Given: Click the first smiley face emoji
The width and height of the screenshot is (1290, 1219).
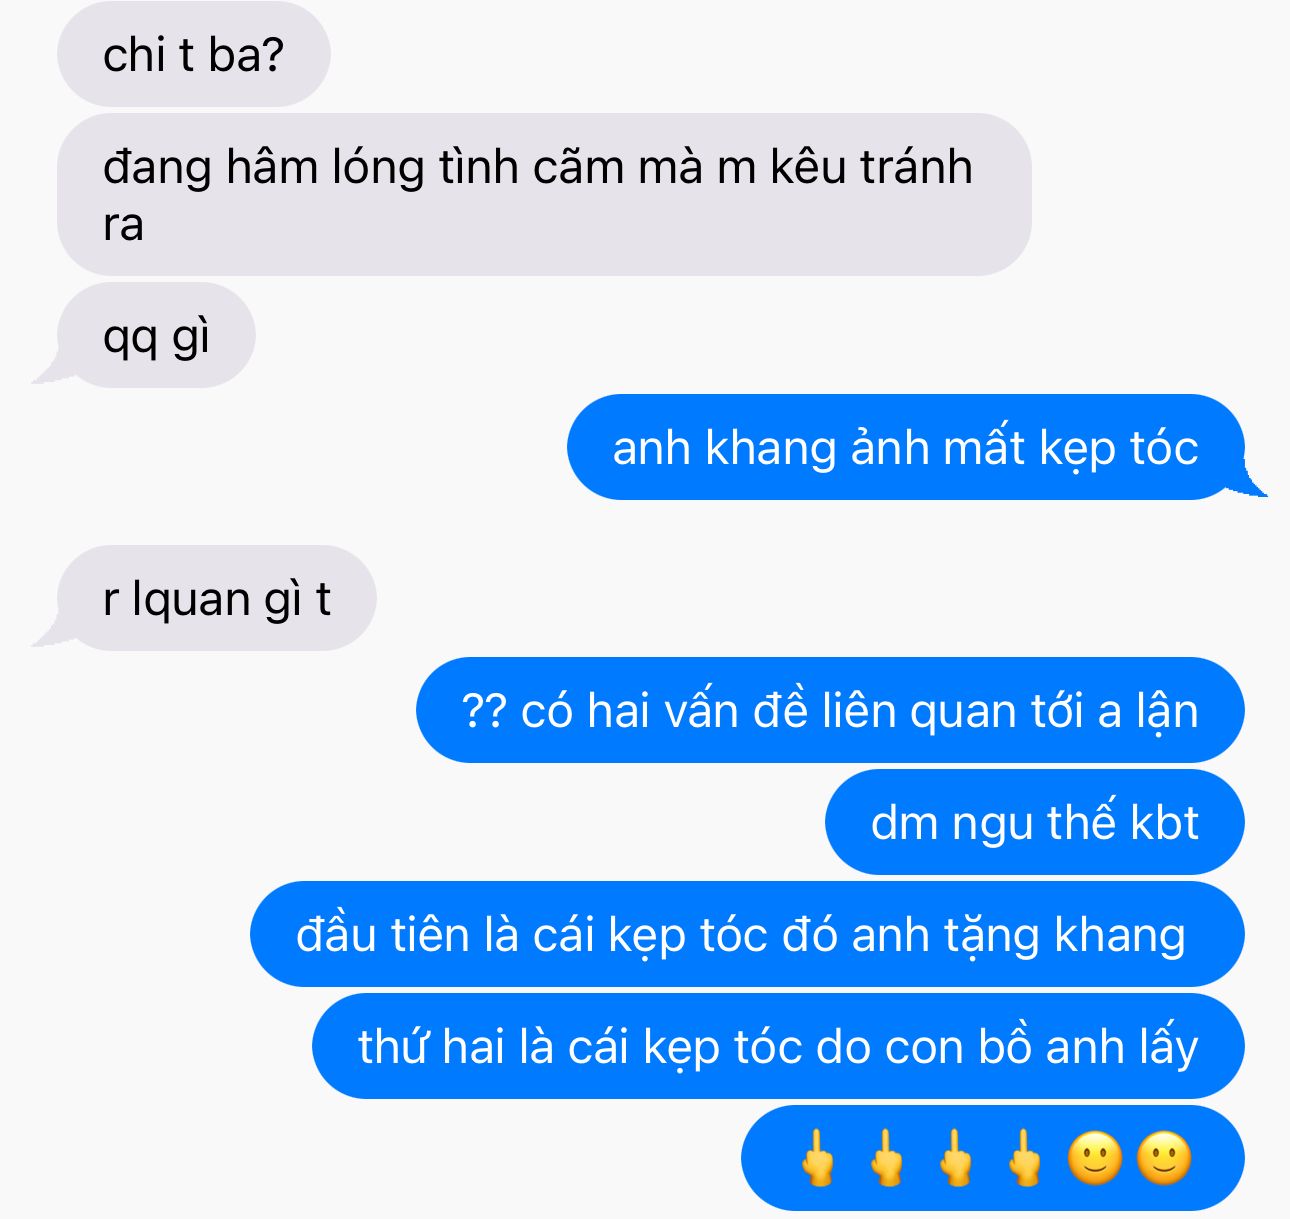Looking at the screenshot, I should (1095, 1158).
